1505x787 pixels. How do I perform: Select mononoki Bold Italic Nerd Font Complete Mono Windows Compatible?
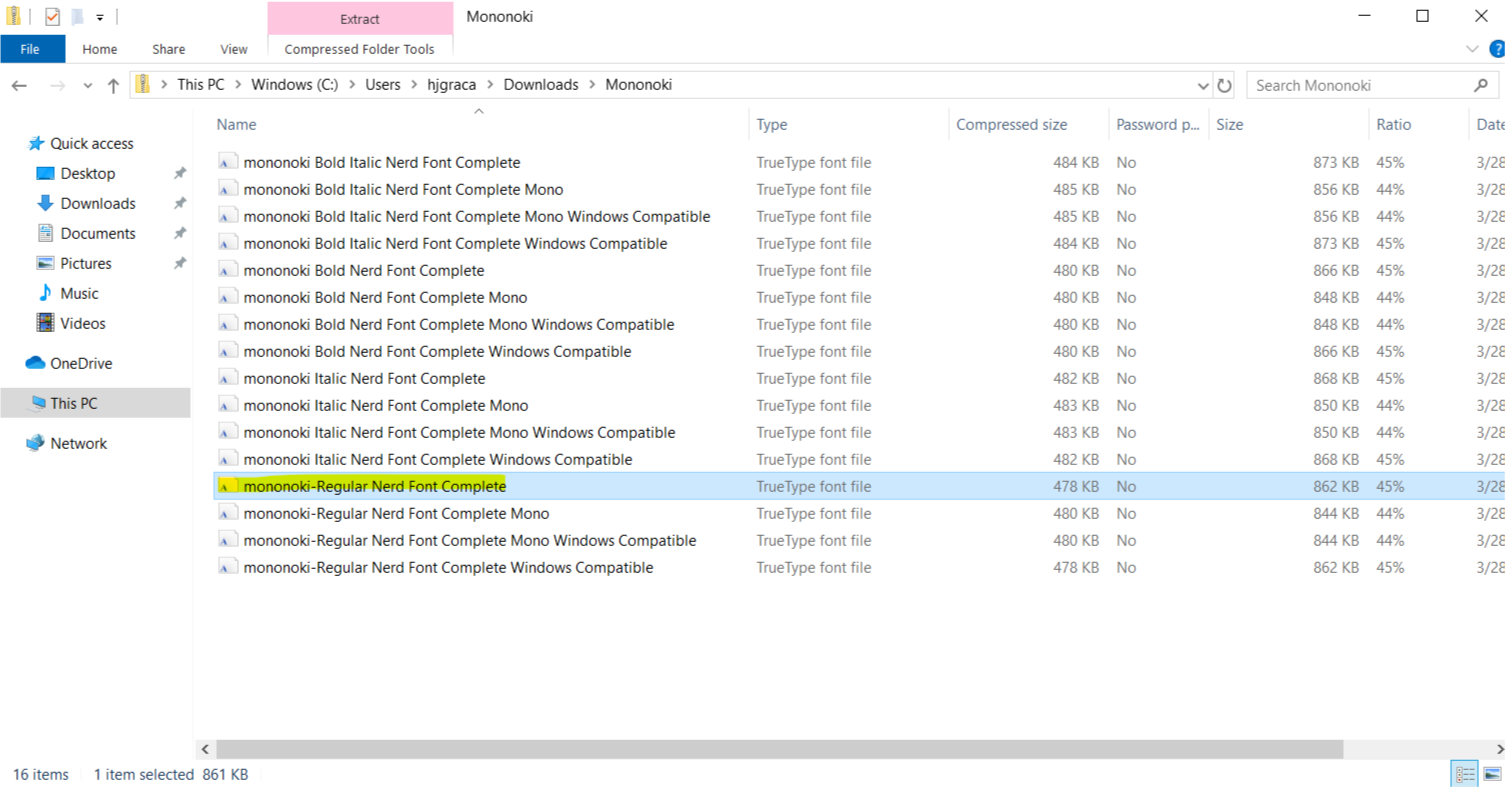coord(477,216)
